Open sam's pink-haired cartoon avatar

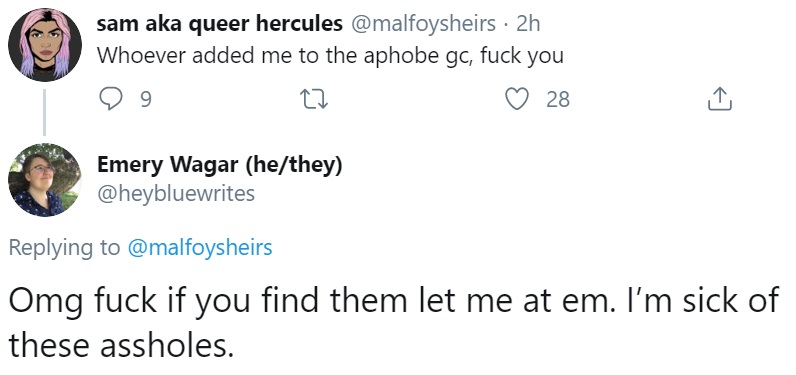click(x=45, y=45)
